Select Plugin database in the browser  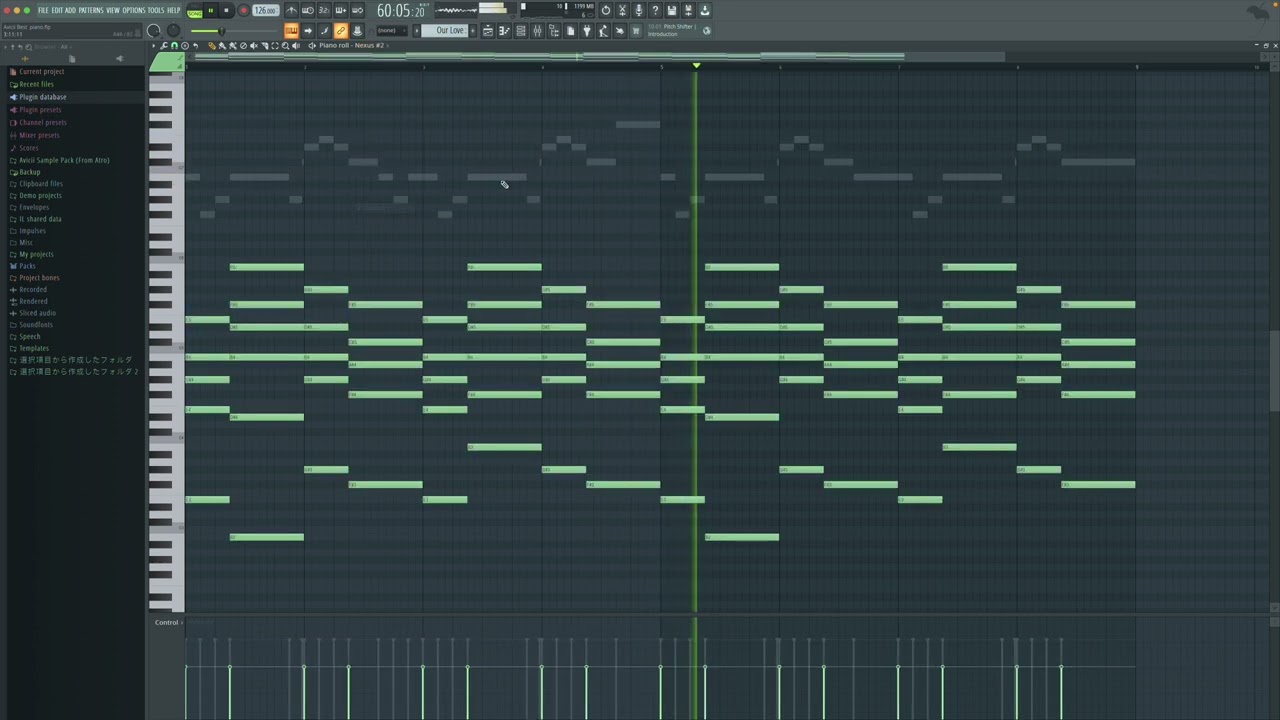click(x=42, y=97)
